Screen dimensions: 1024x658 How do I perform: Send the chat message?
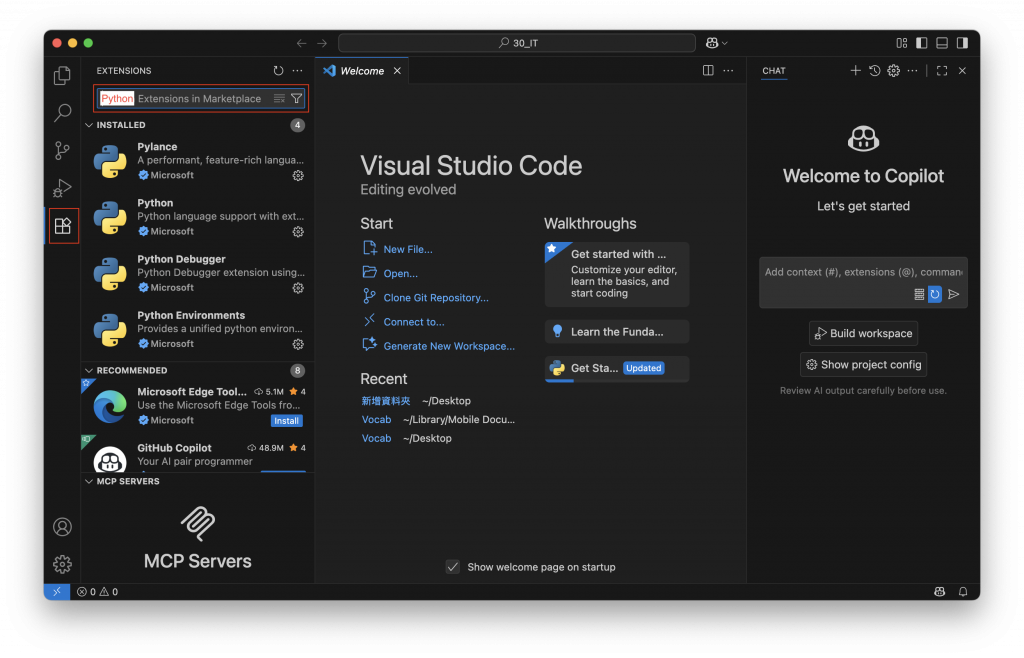(x=953, y=294)
